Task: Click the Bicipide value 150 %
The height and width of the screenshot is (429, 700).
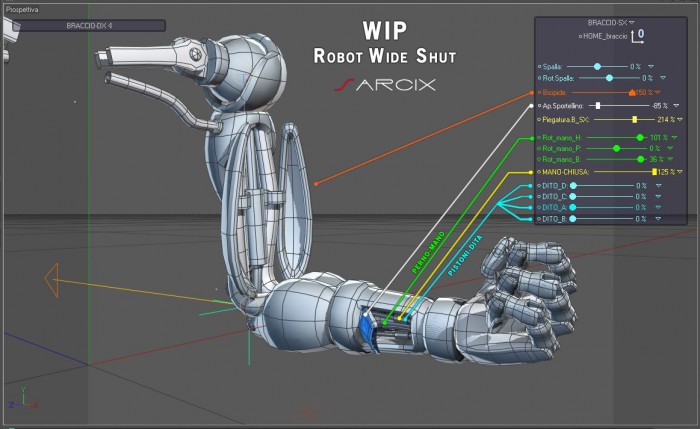Action: point(644,92)
